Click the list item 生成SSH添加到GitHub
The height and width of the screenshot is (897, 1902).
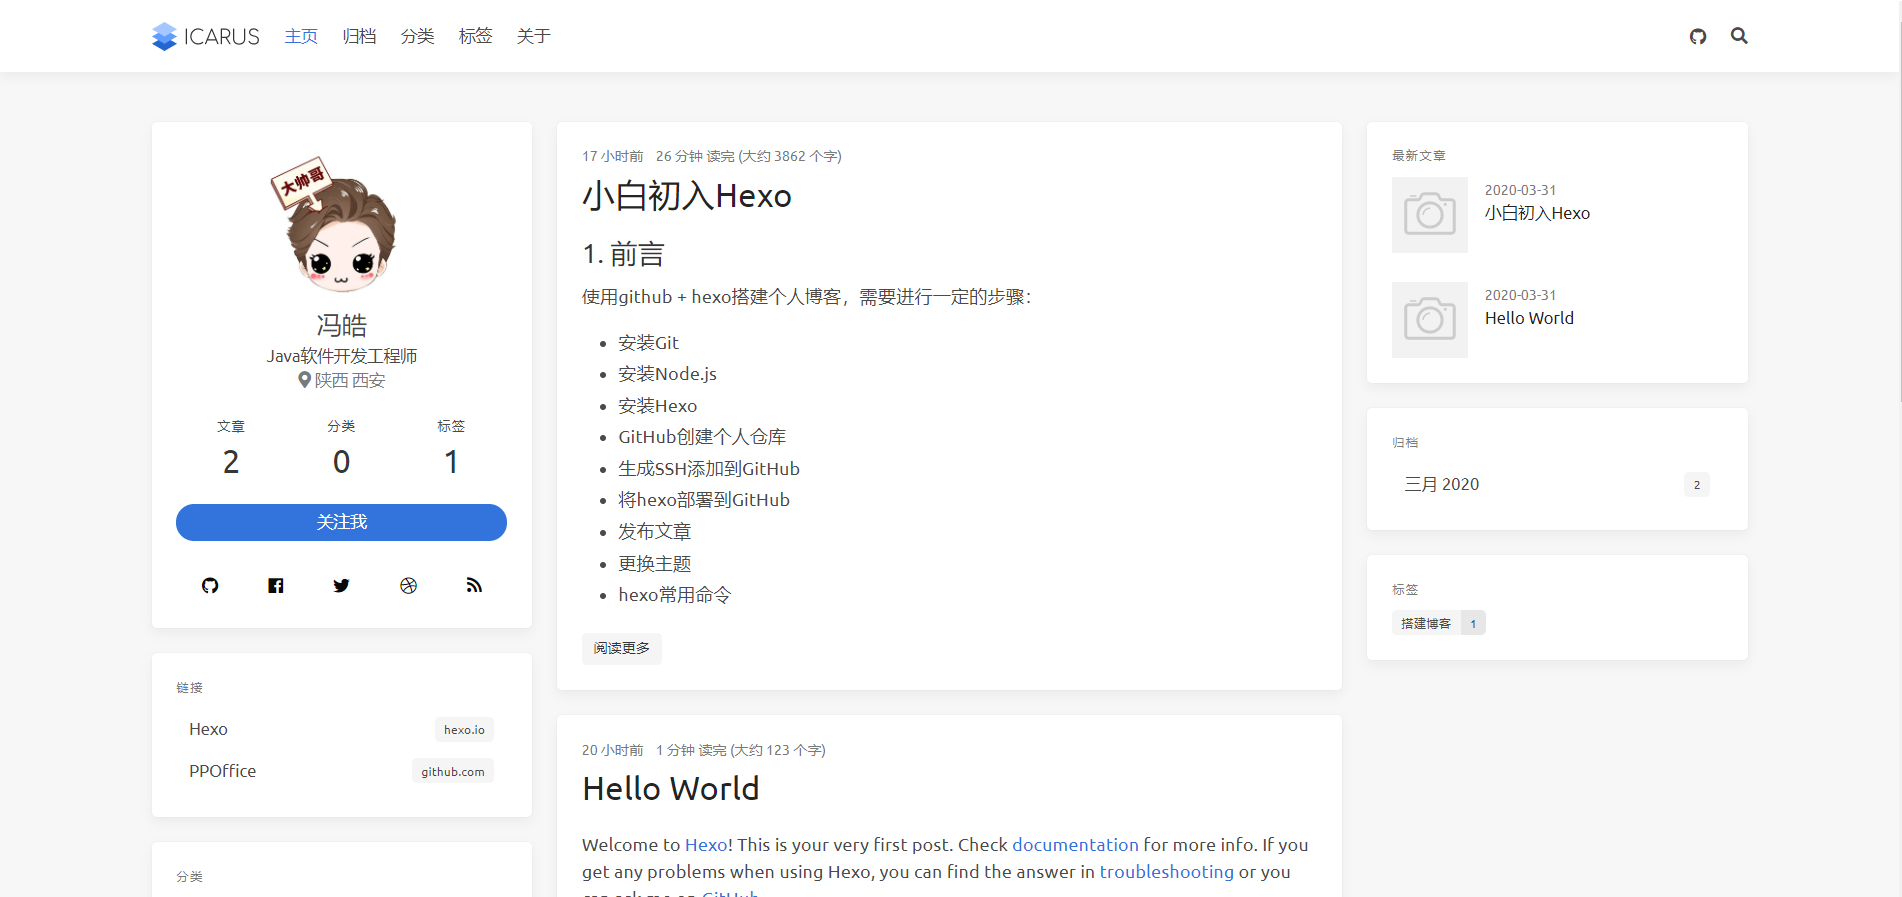point(709,469)
